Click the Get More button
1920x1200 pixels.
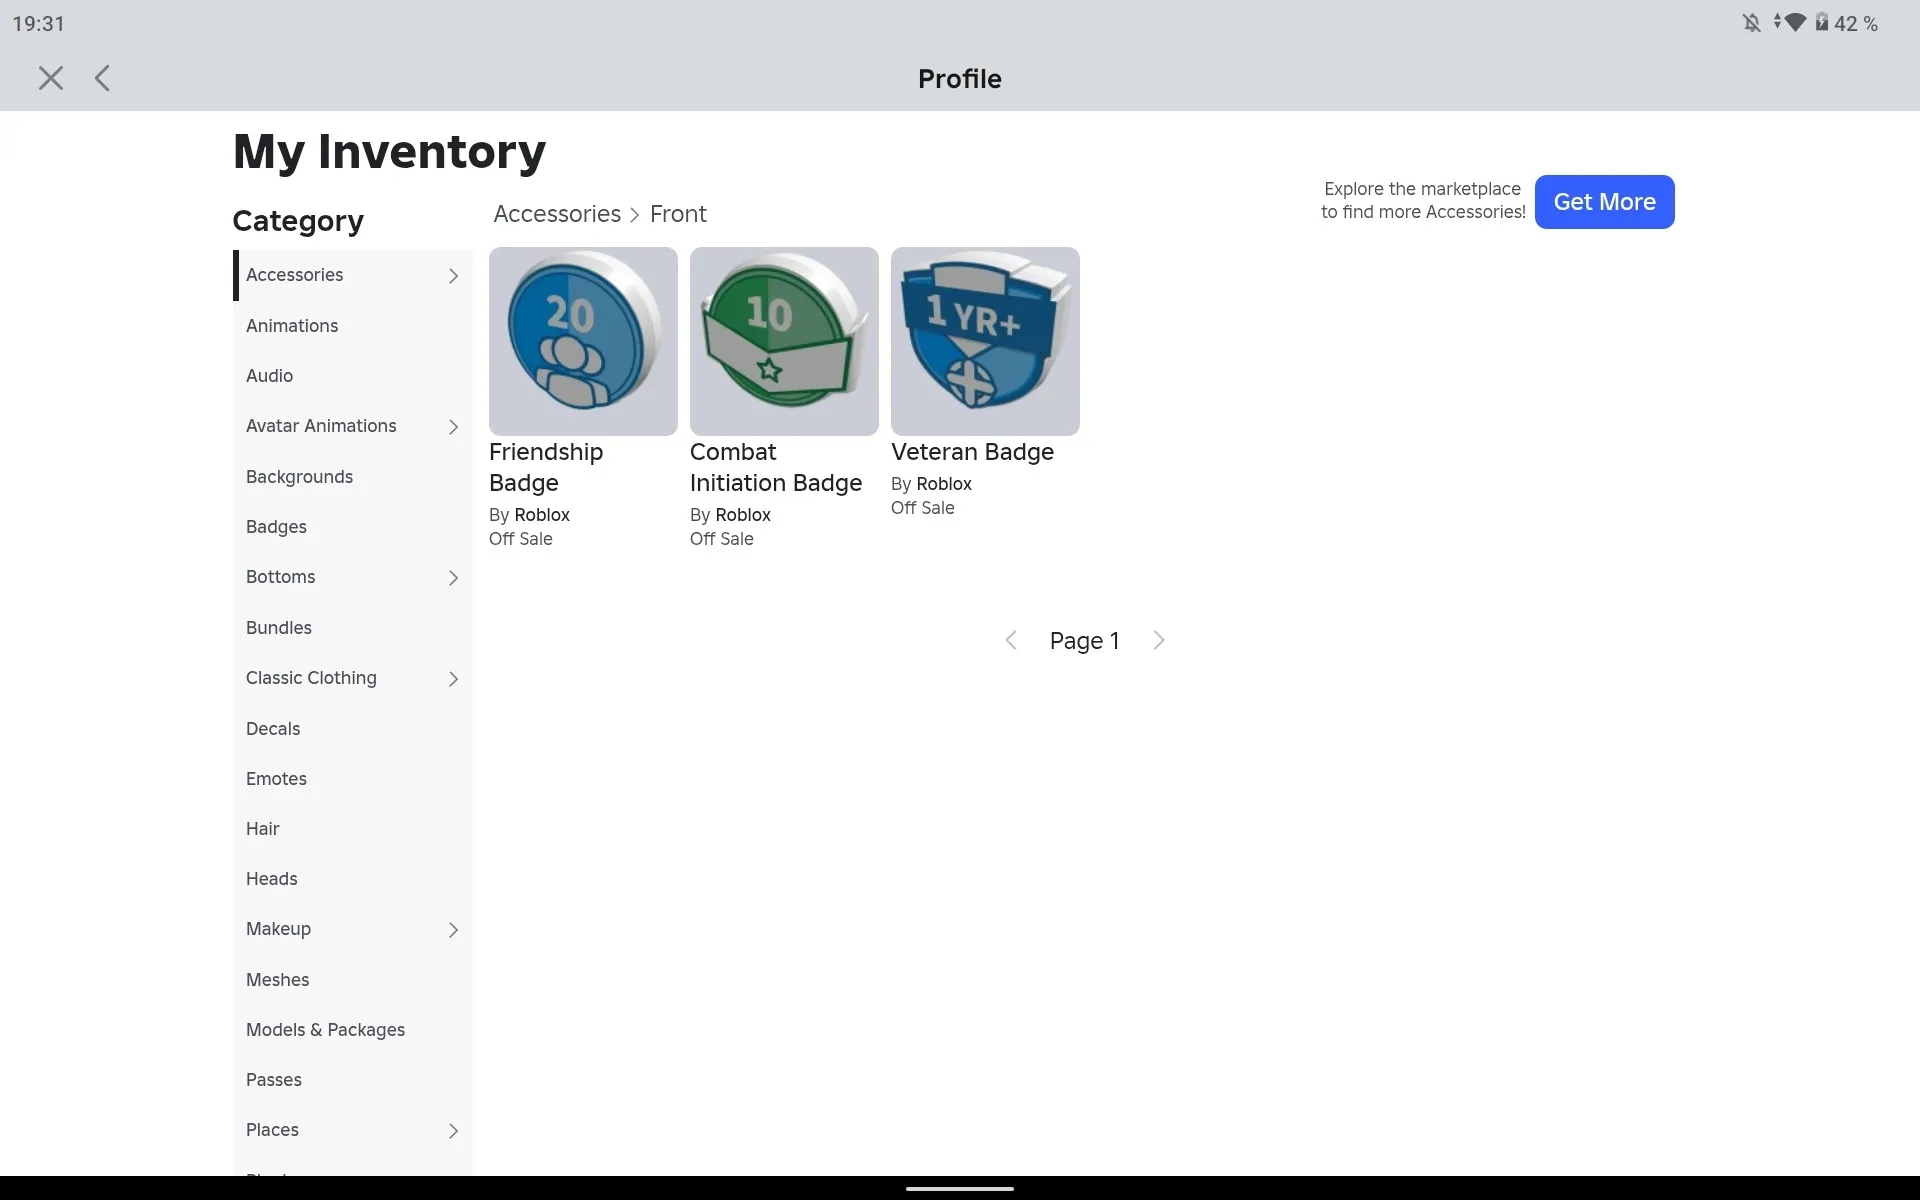point(1604,202)
